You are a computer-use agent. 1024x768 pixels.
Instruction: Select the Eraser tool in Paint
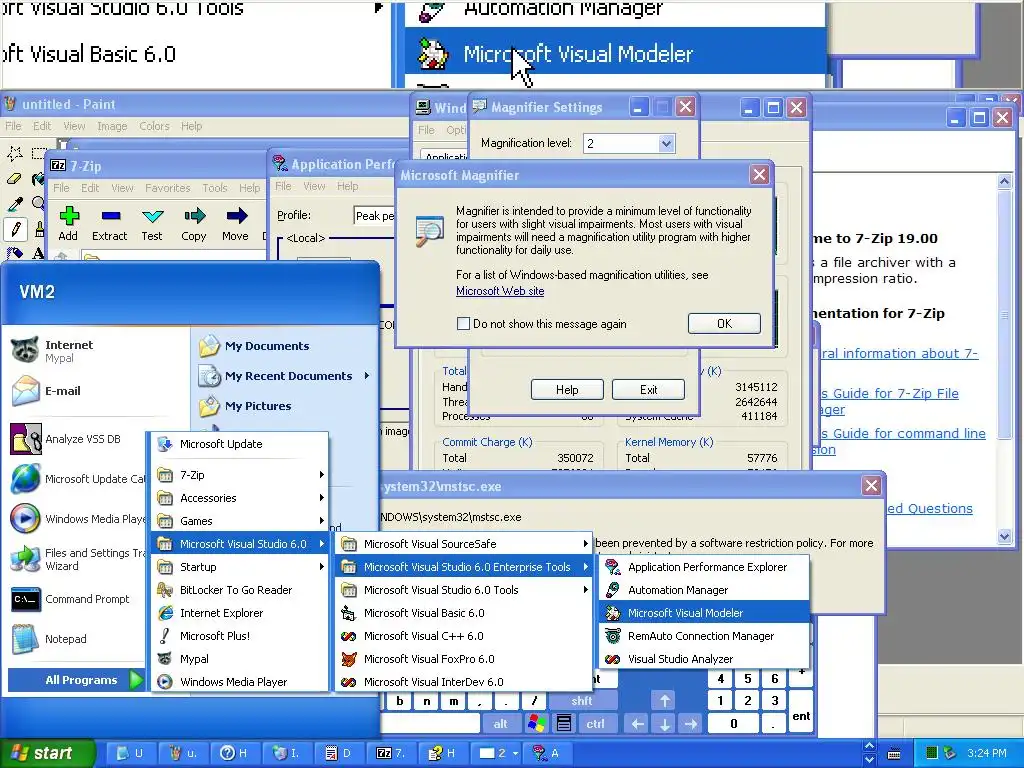pyautogui.click(x=14, y=178)
